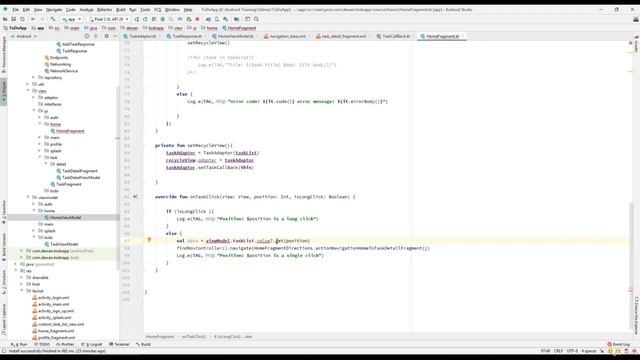Open the Navigate menu

click(x=54, y=9)
